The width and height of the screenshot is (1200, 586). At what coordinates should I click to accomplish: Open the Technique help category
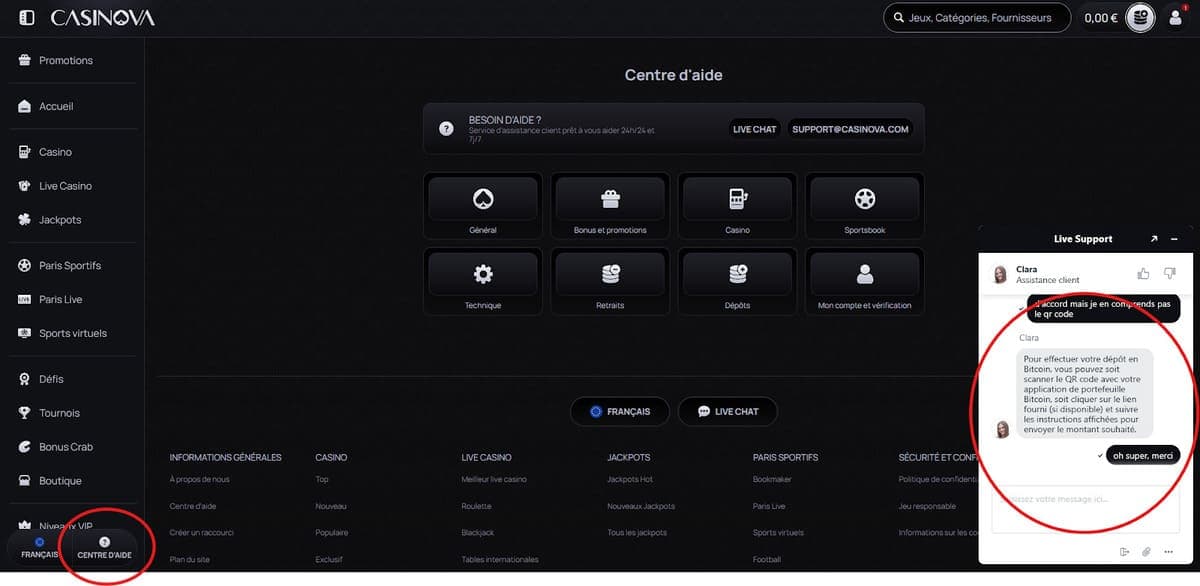pyautogui.click(x=483, y=282)
